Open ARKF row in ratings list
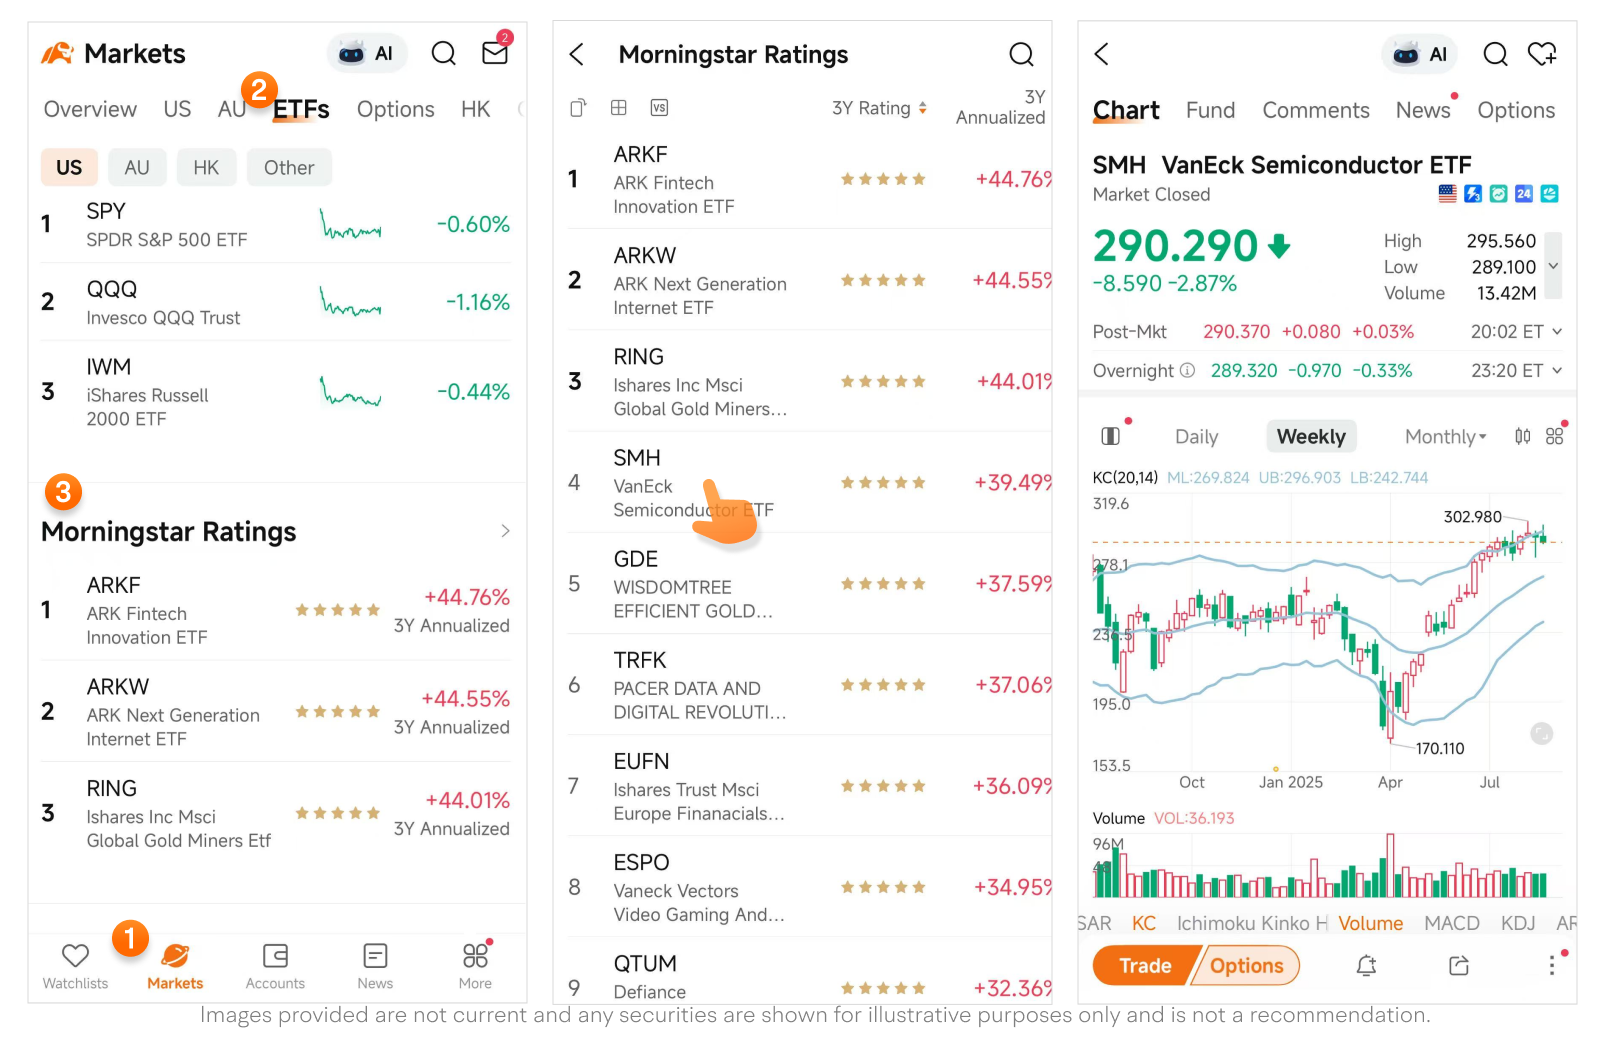 810,179
